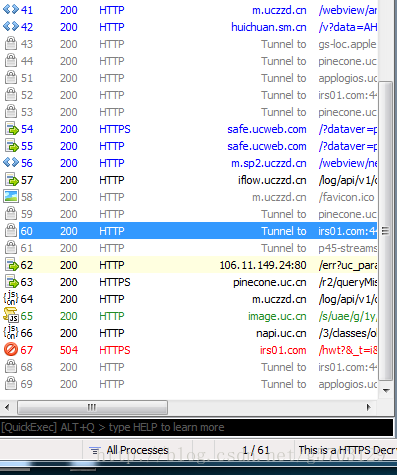Click the filter icon beside All Processes
397x475 pixels.
(95, 450)
